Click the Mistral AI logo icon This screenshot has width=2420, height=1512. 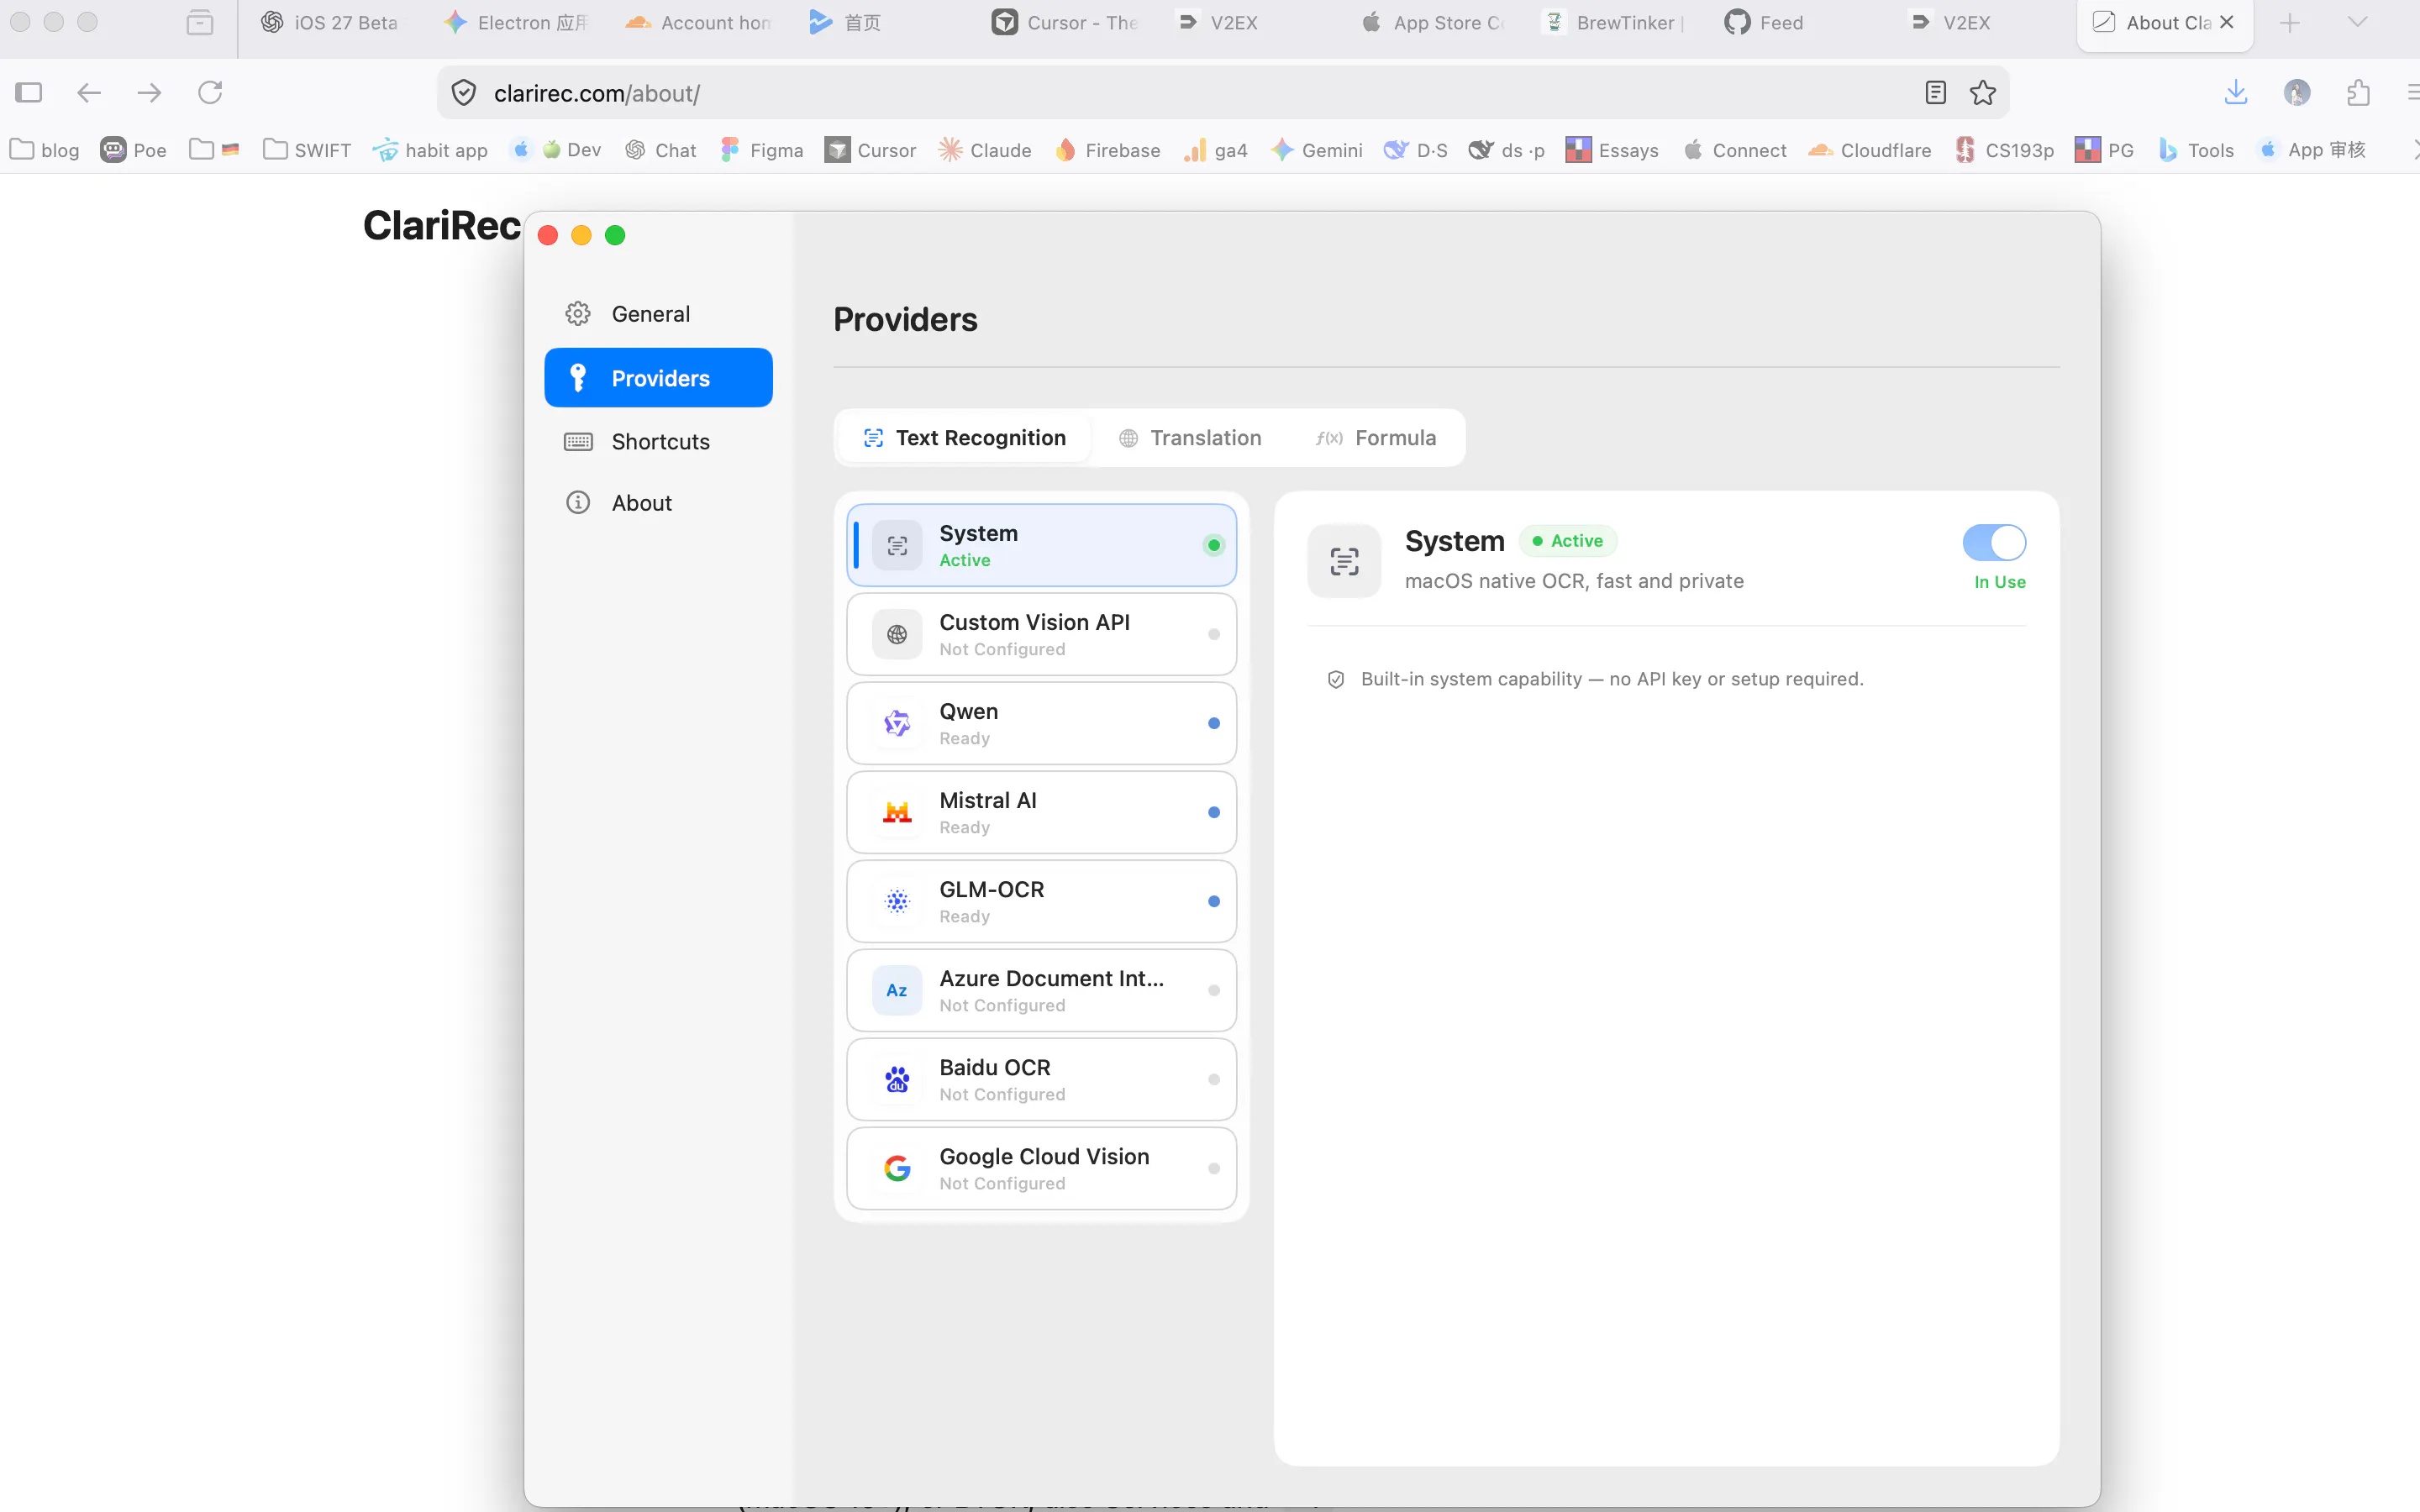[897, 812]
